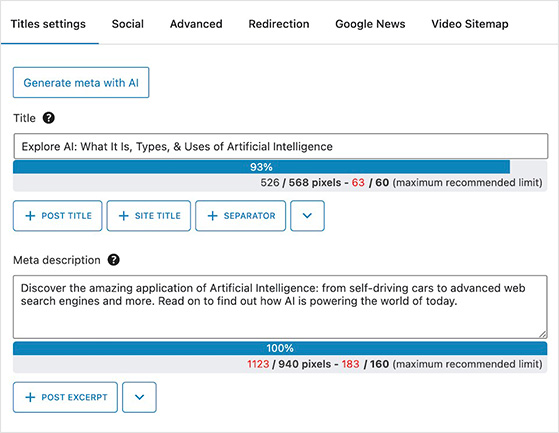Expand more title tag variables dropdown

point(307,216)
